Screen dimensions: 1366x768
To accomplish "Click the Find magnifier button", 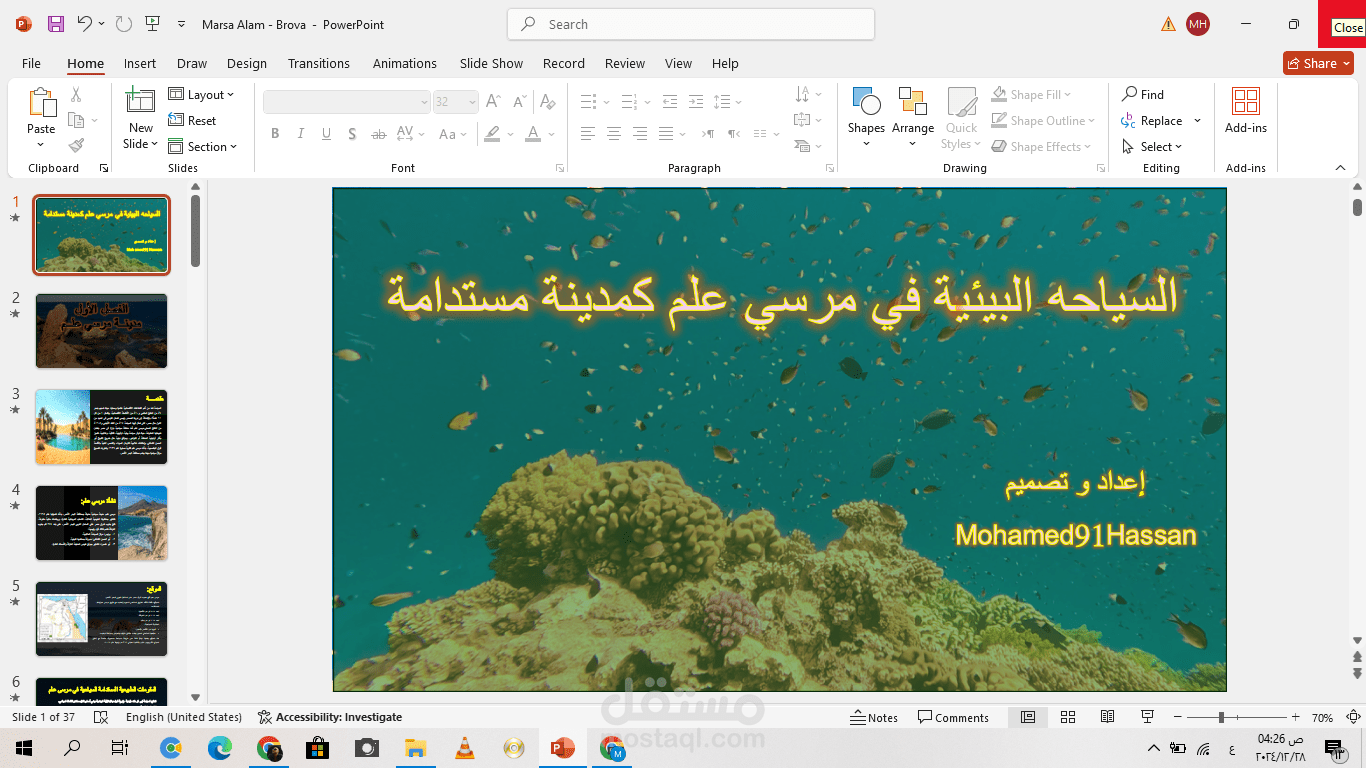I will 1143,95.
